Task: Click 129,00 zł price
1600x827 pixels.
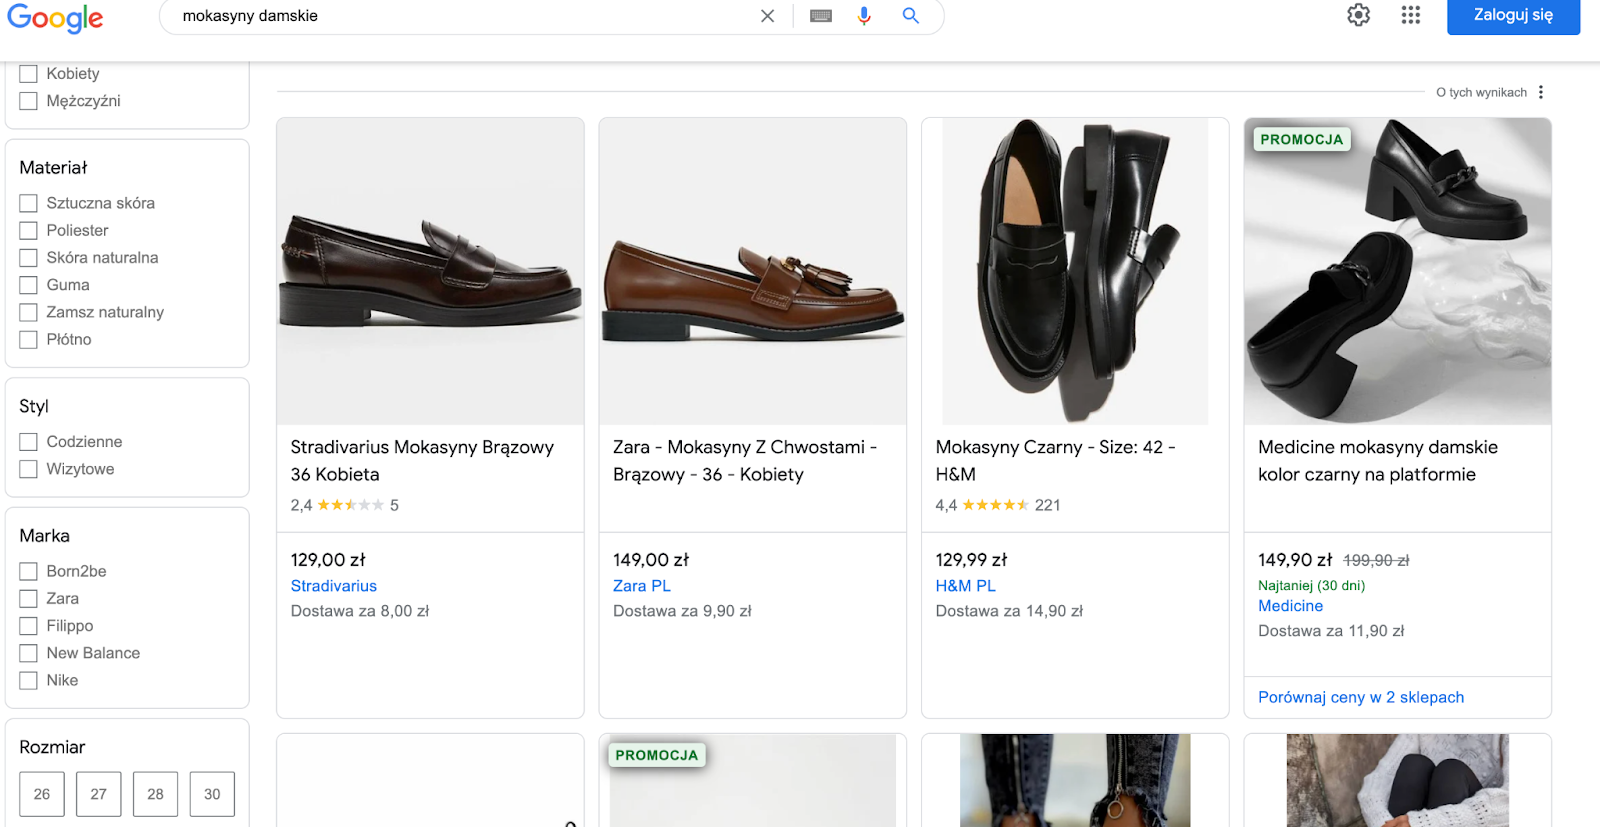Action: [x=328, y=560]
